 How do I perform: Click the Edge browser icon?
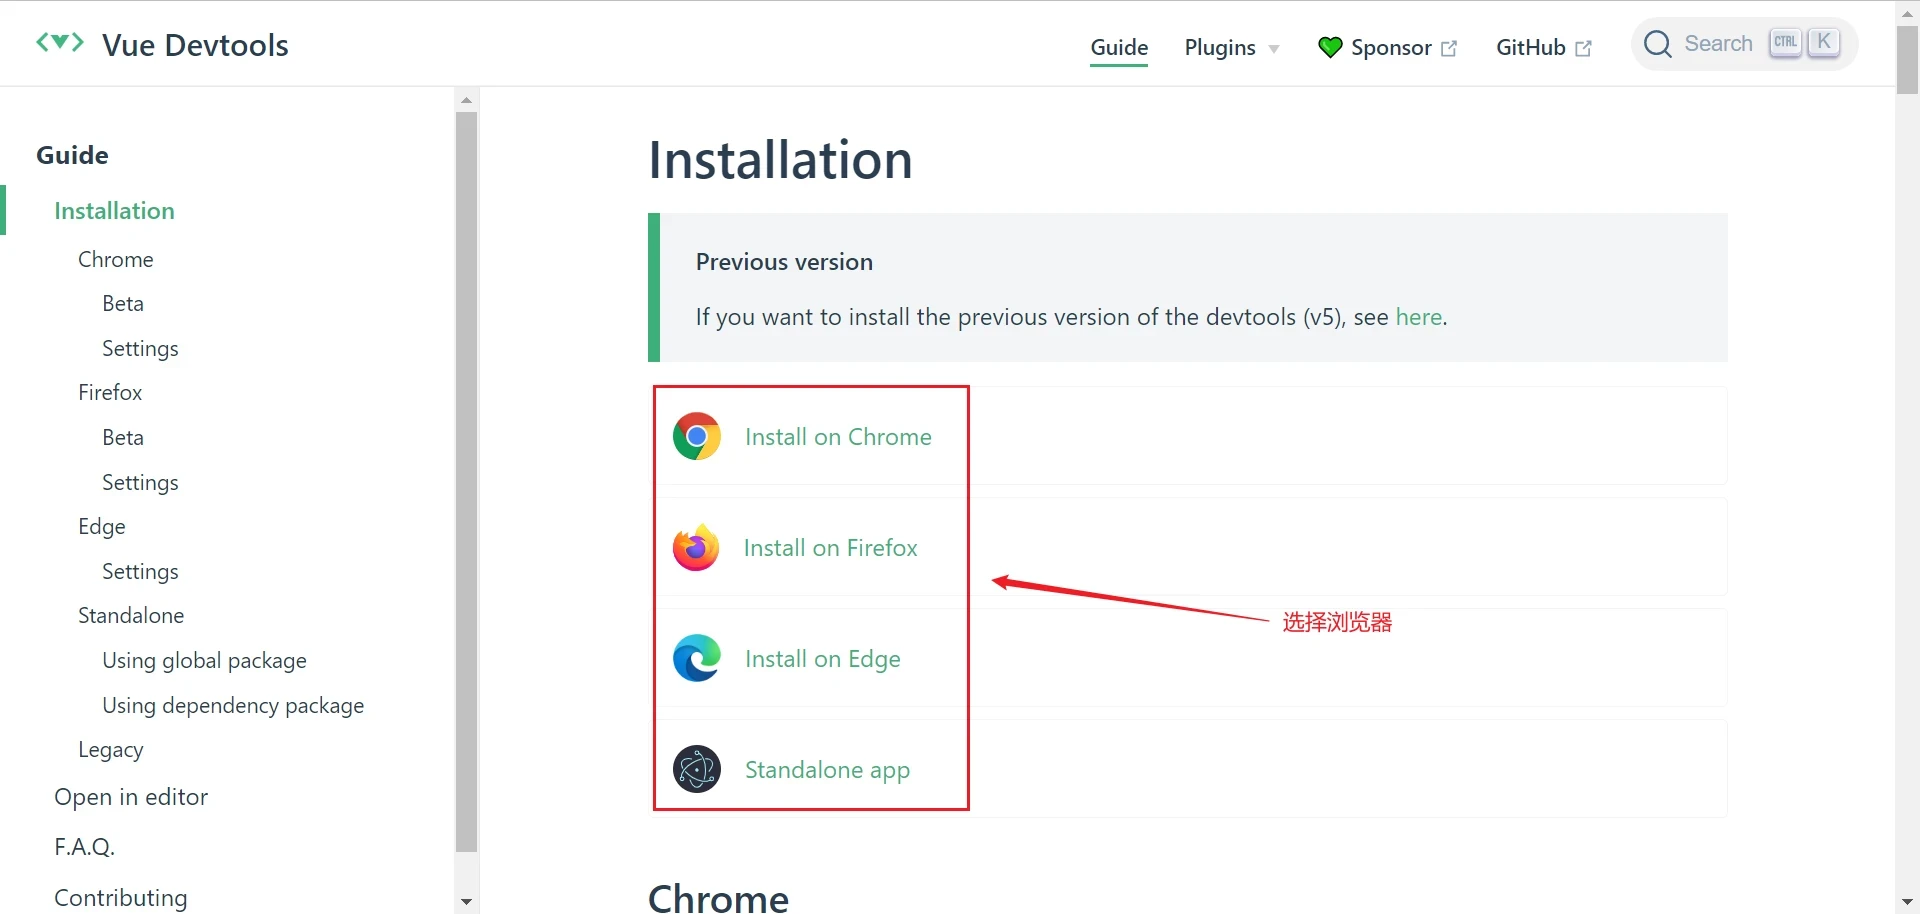(x=697, y=659)
